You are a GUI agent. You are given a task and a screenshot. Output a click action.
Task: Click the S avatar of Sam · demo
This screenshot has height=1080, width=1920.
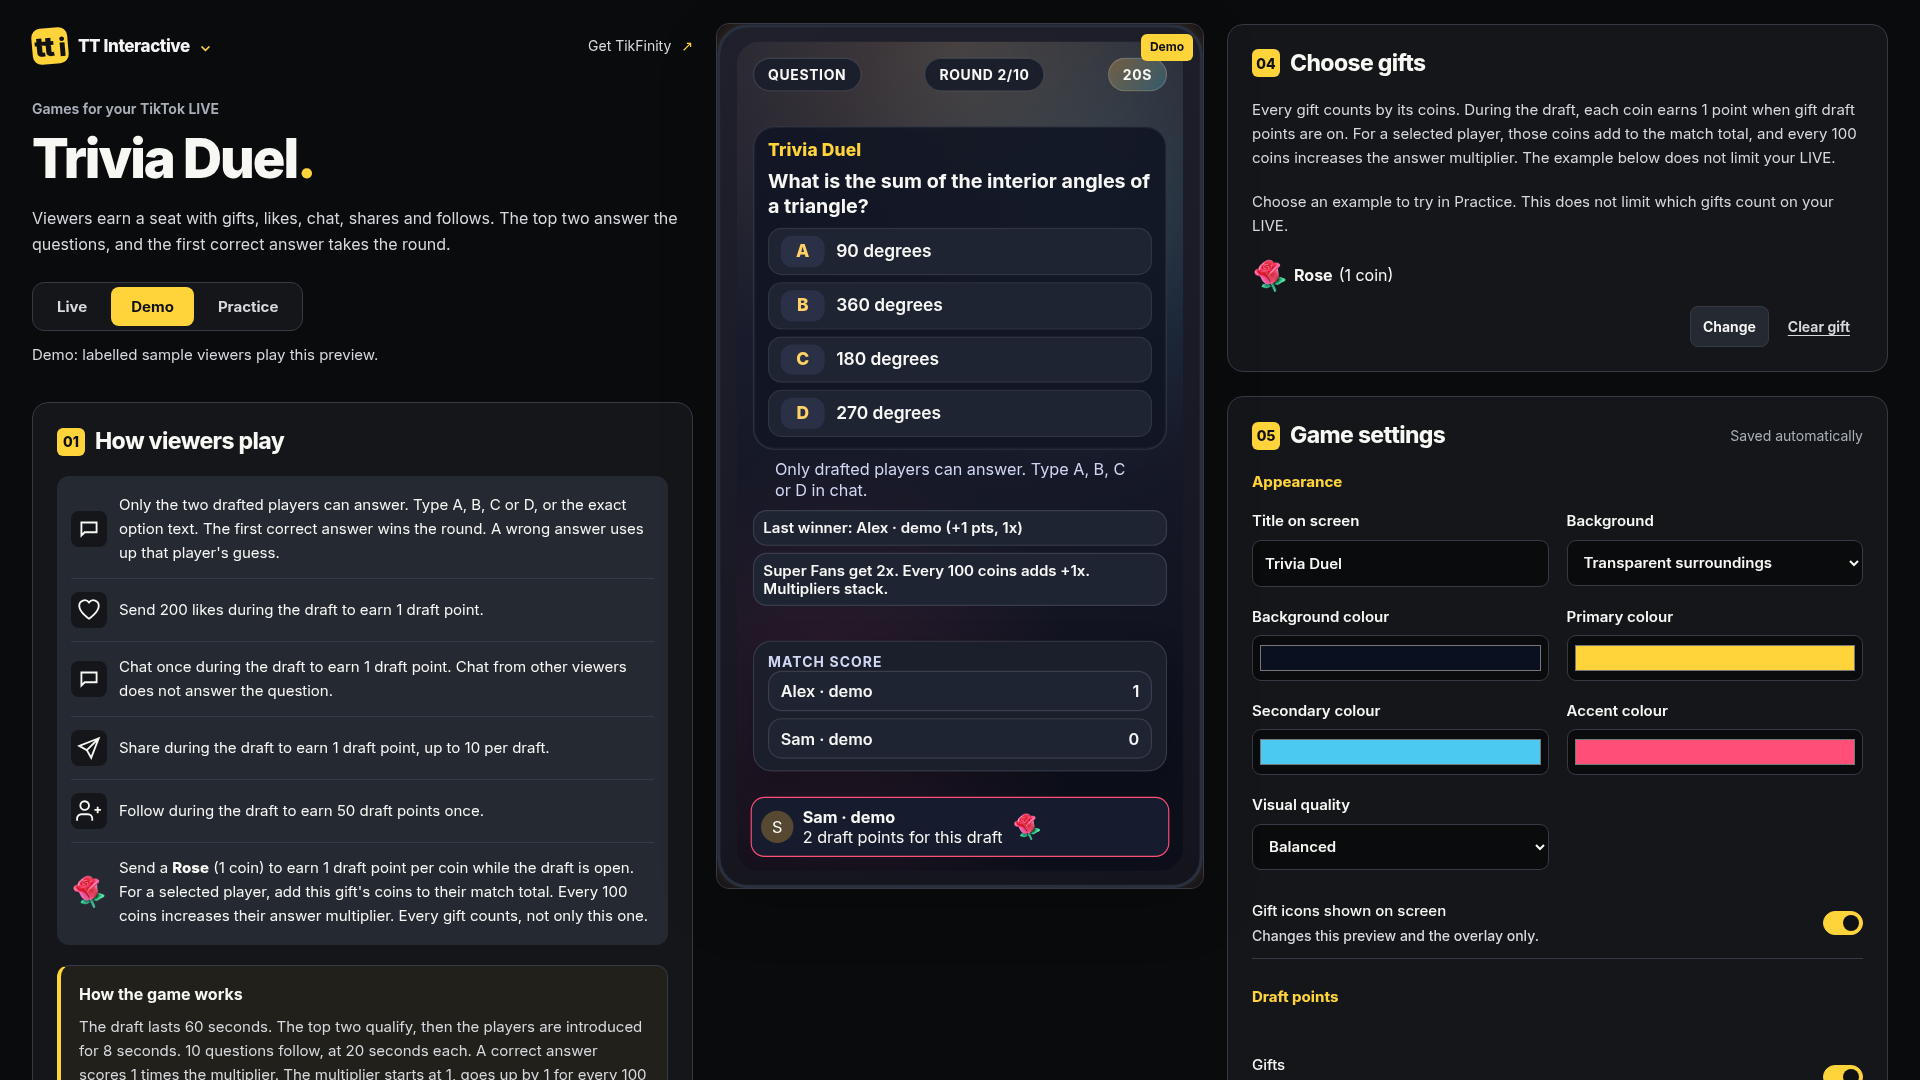pos(777,827)
